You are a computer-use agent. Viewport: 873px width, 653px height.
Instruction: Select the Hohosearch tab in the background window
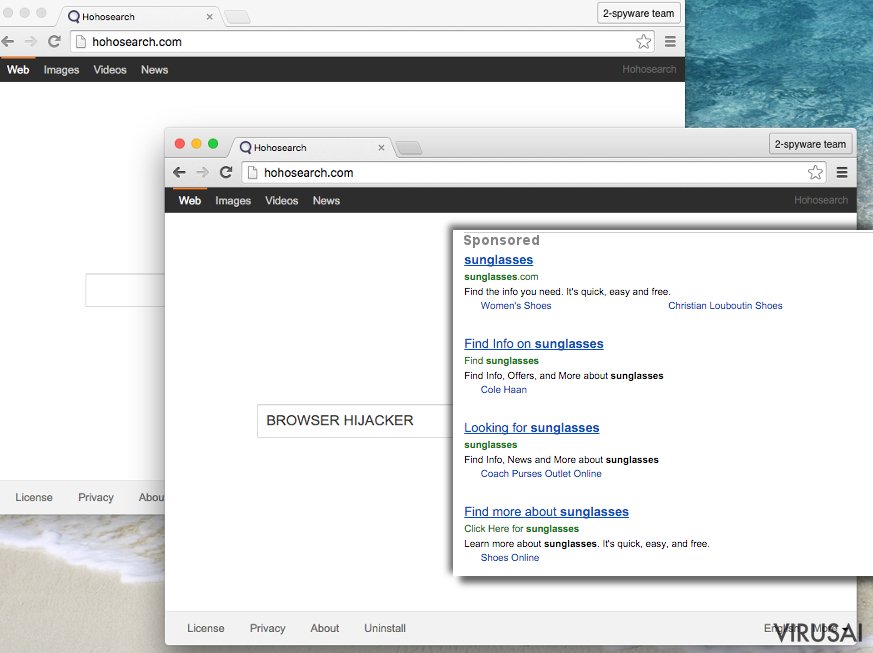pos(138,17)
